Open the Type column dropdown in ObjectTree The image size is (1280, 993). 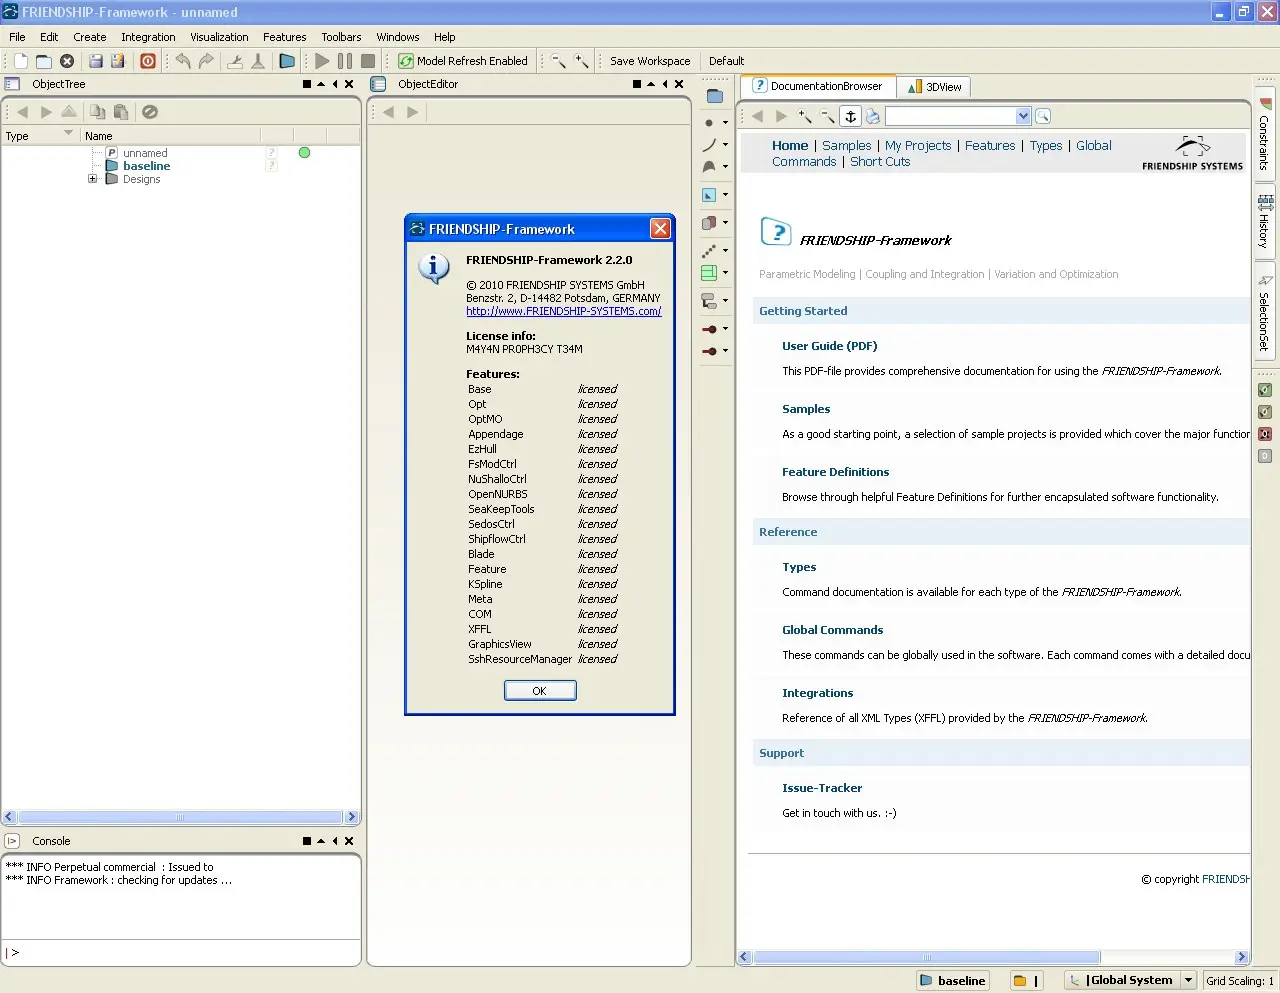68,133
